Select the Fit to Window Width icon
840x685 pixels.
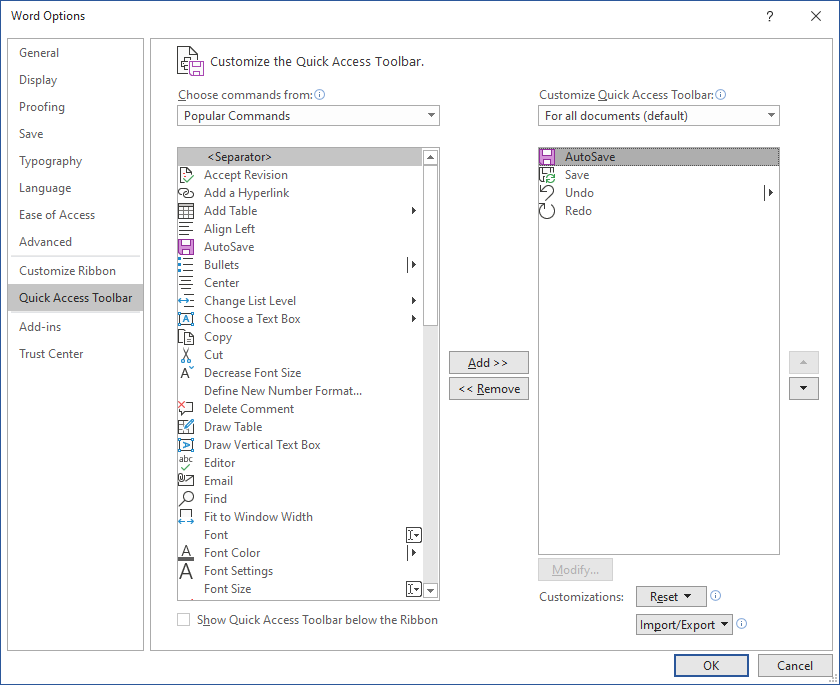coord(186,517)
